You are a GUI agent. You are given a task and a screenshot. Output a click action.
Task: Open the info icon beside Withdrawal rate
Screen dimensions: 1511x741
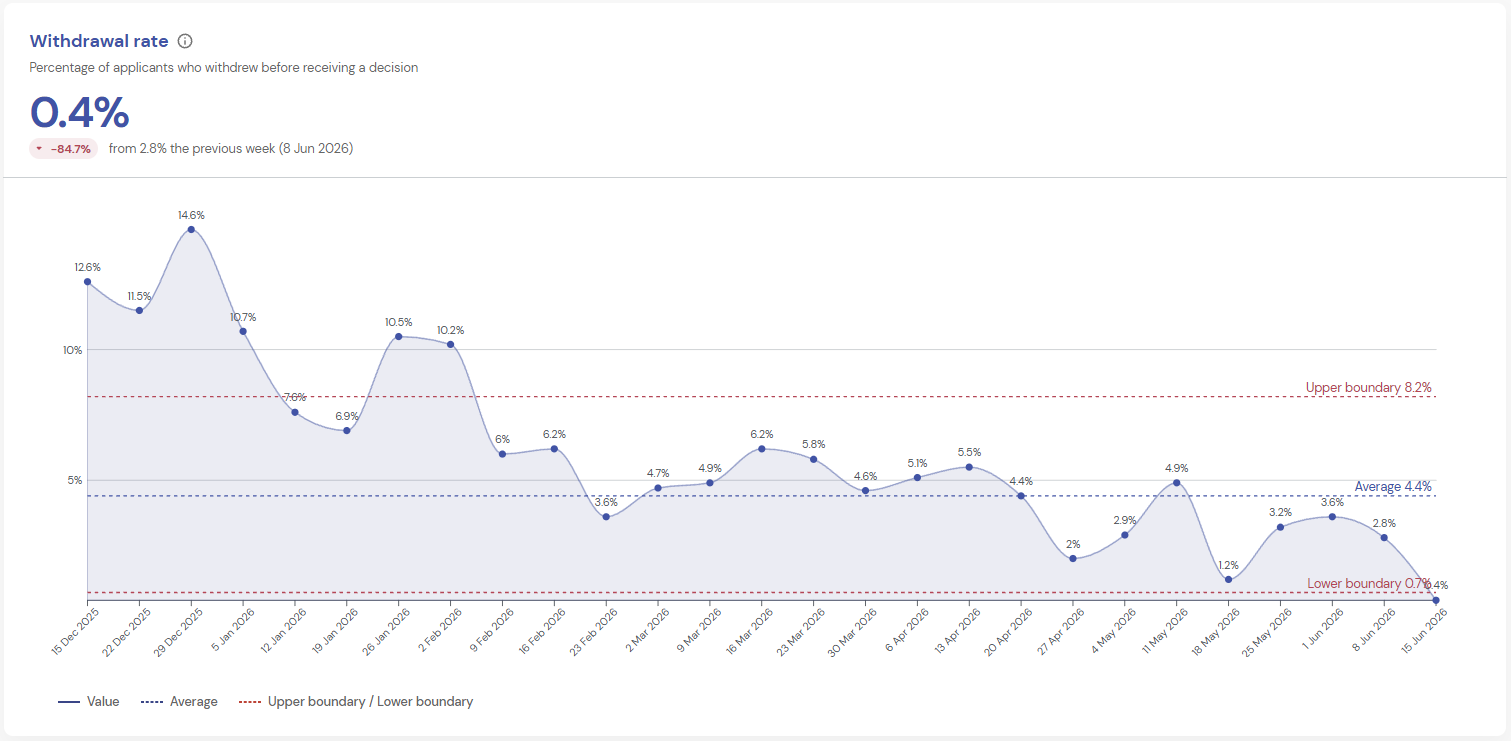185,41
